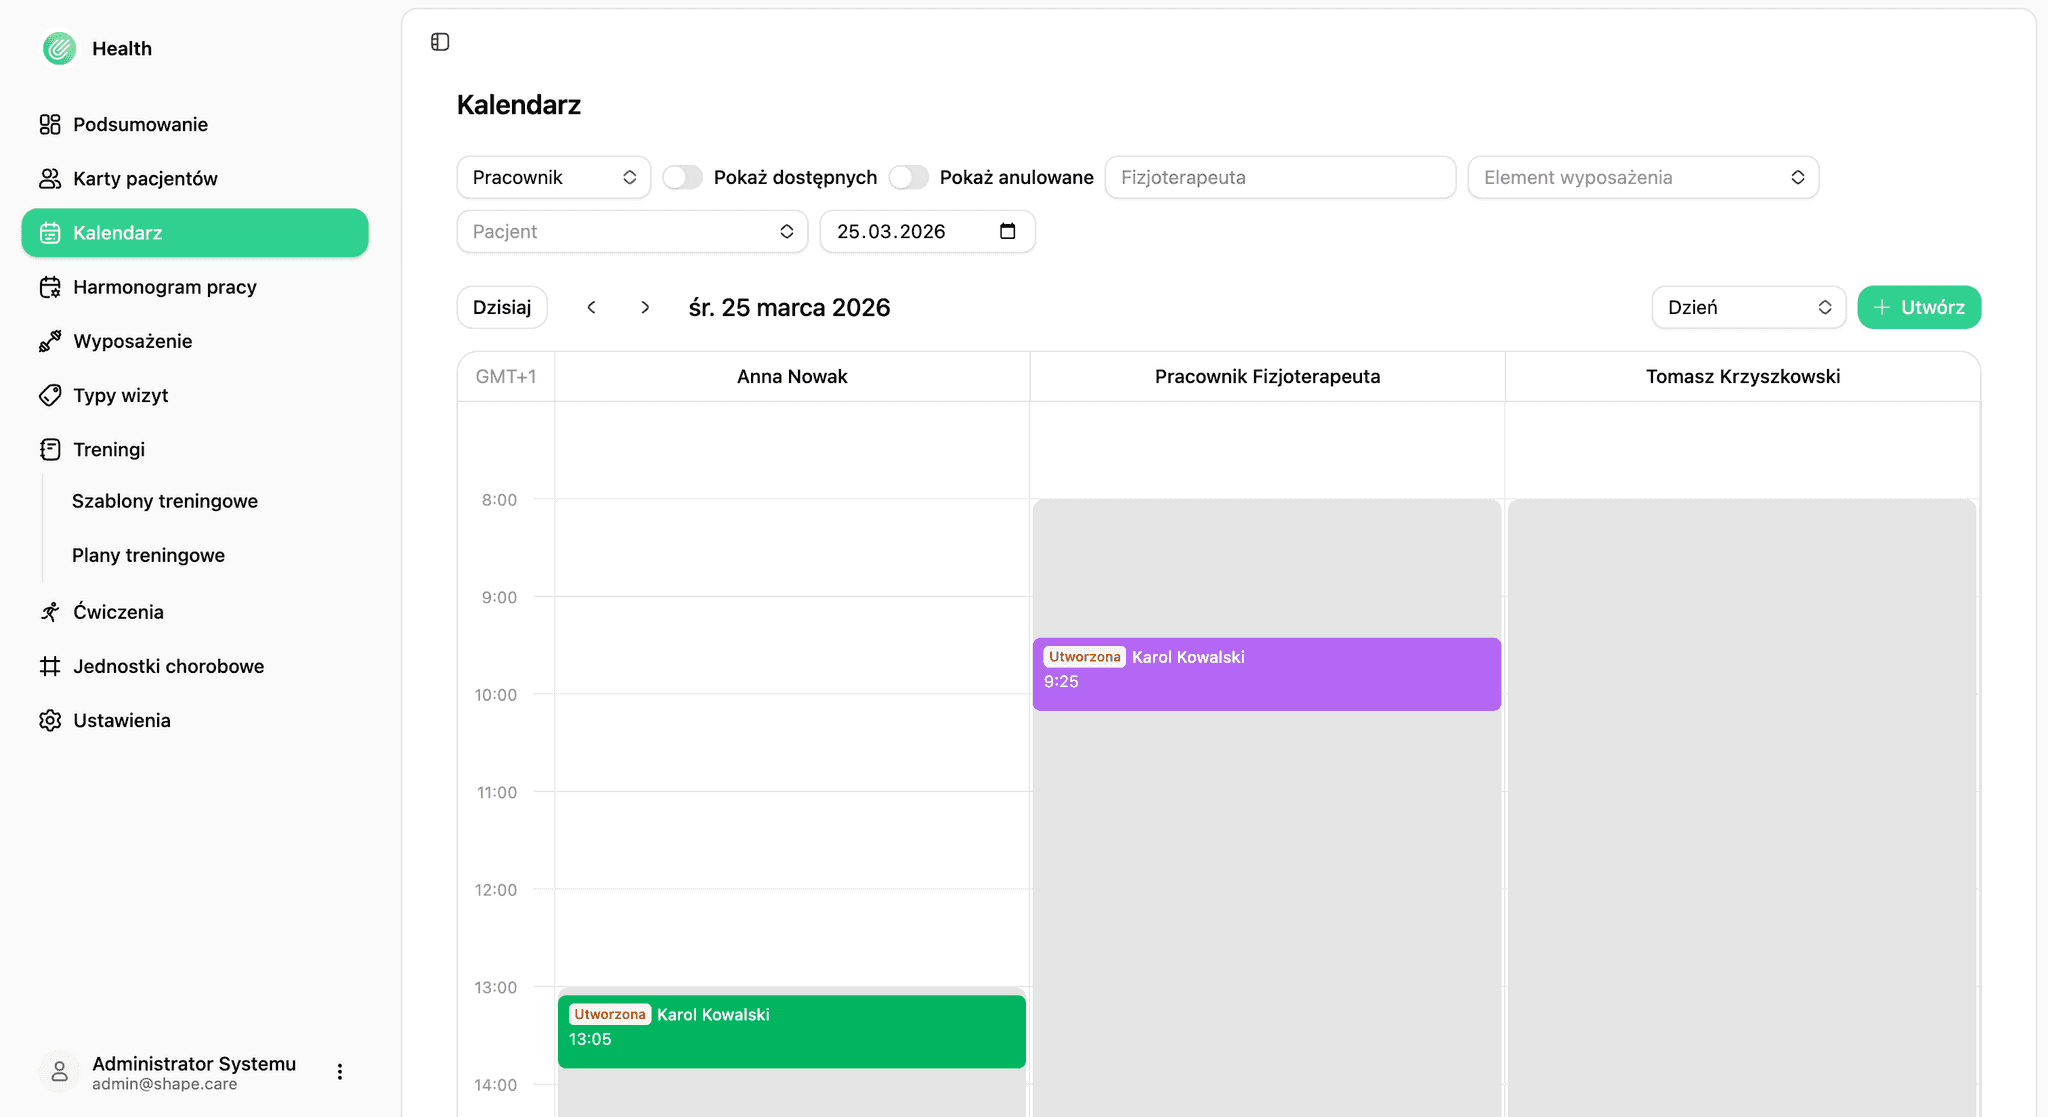The image size is (2048, 1117).
Task: Click the Ustawienia gear icon
Action: click(50, 720)
